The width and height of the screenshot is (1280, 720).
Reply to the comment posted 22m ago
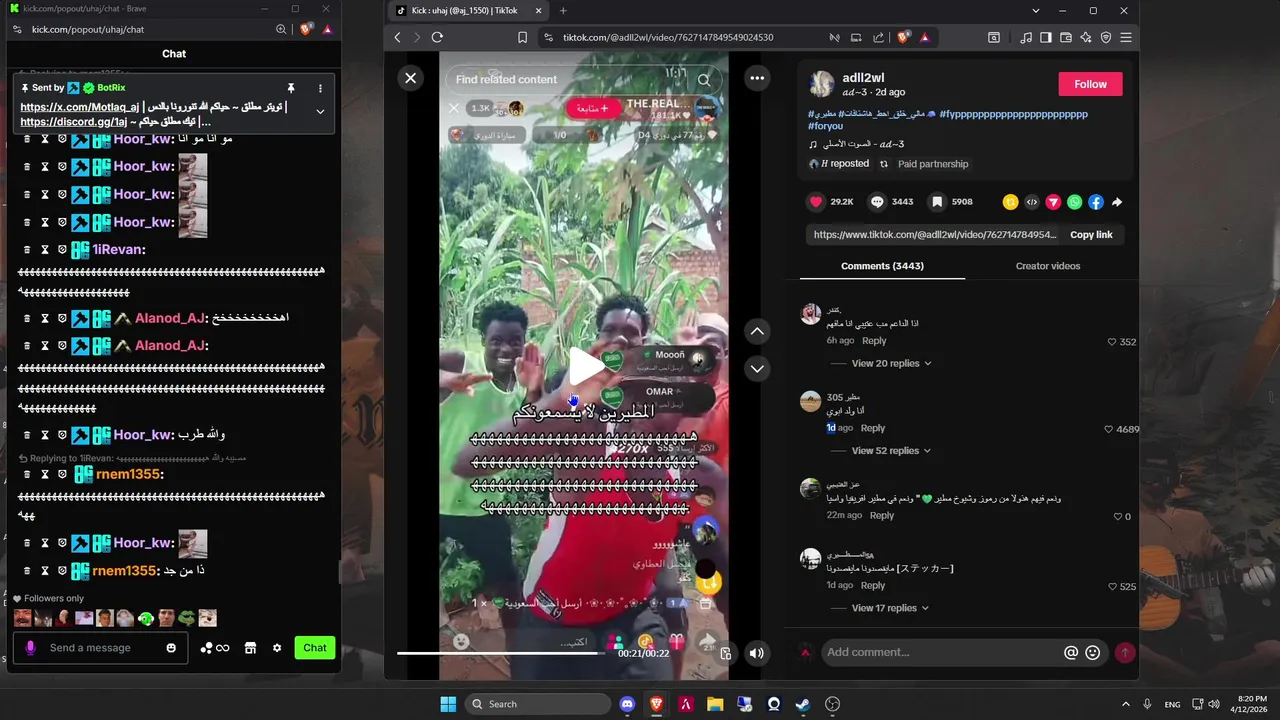(882, 516)
